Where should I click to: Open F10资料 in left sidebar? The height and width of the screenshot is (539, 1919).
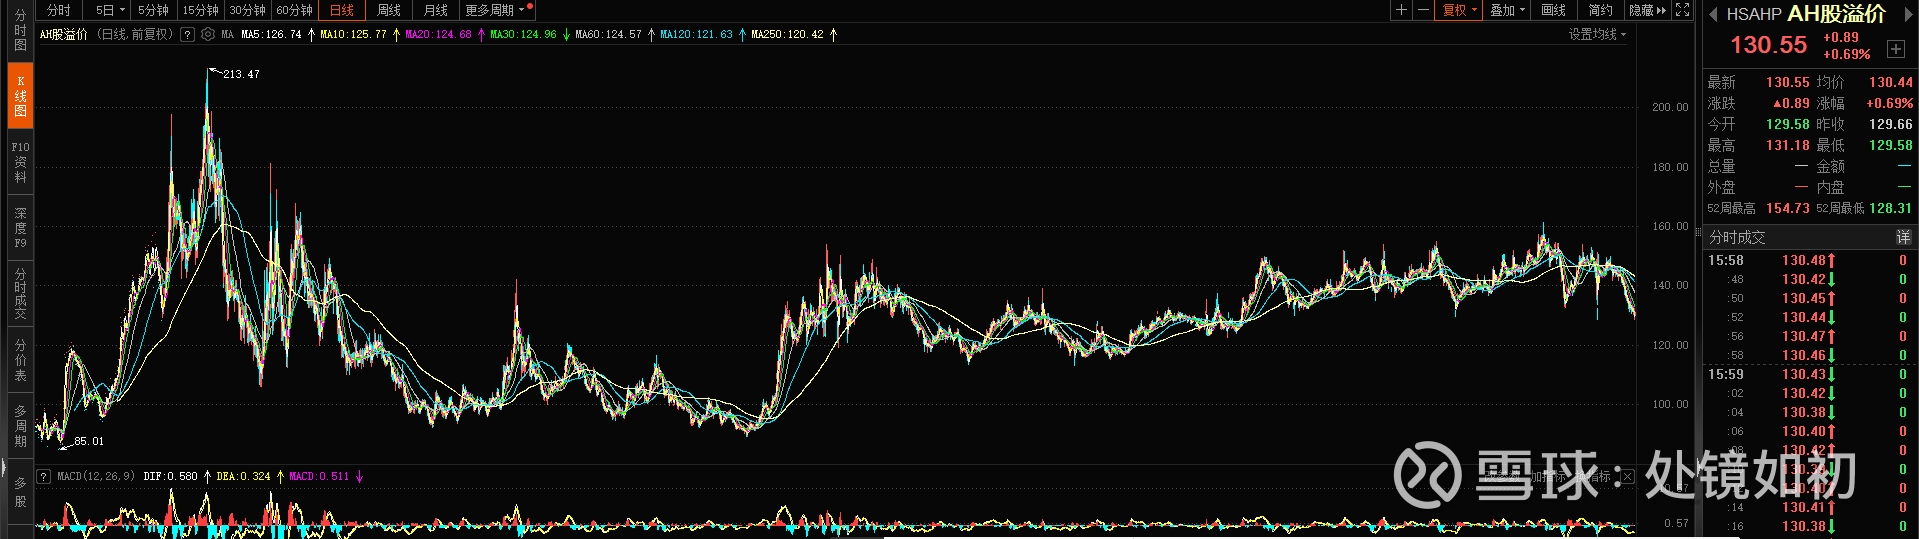(x=20, y=162)
